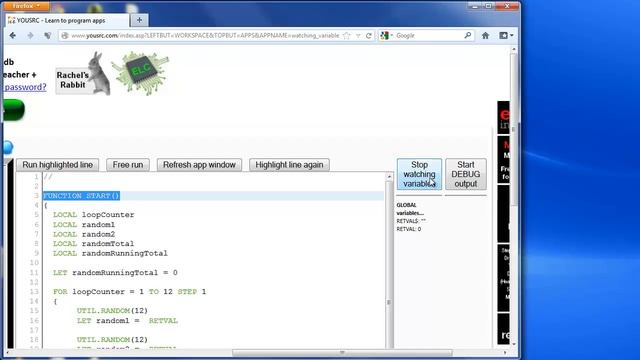Click the ELC chip logo

[141, 73]
